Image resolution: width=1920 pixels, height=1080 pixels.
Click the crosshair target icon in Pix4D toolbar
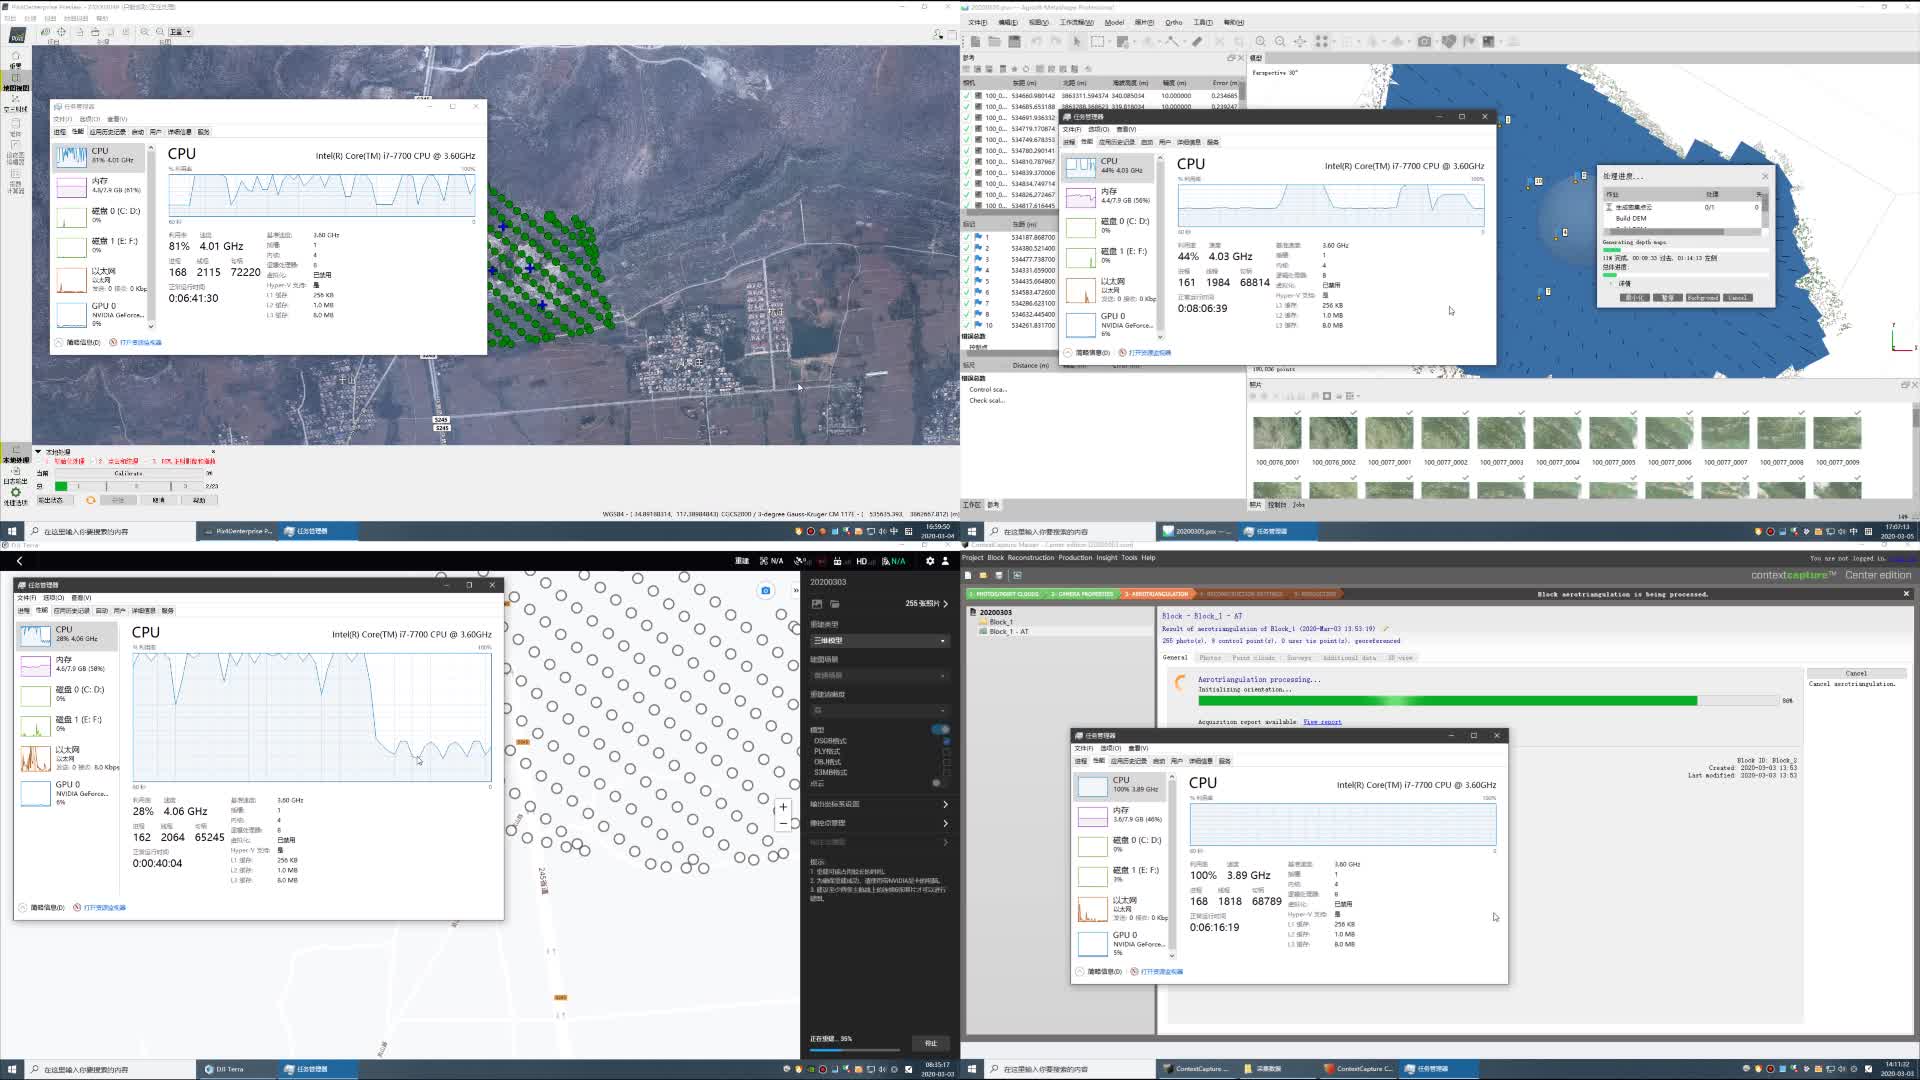[61, 32]
